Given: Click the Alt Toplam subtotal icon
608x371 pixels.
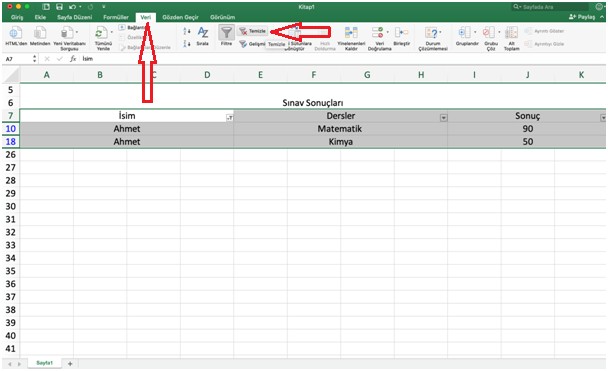Looking at the screenshot, I should (x=511, y=33).
